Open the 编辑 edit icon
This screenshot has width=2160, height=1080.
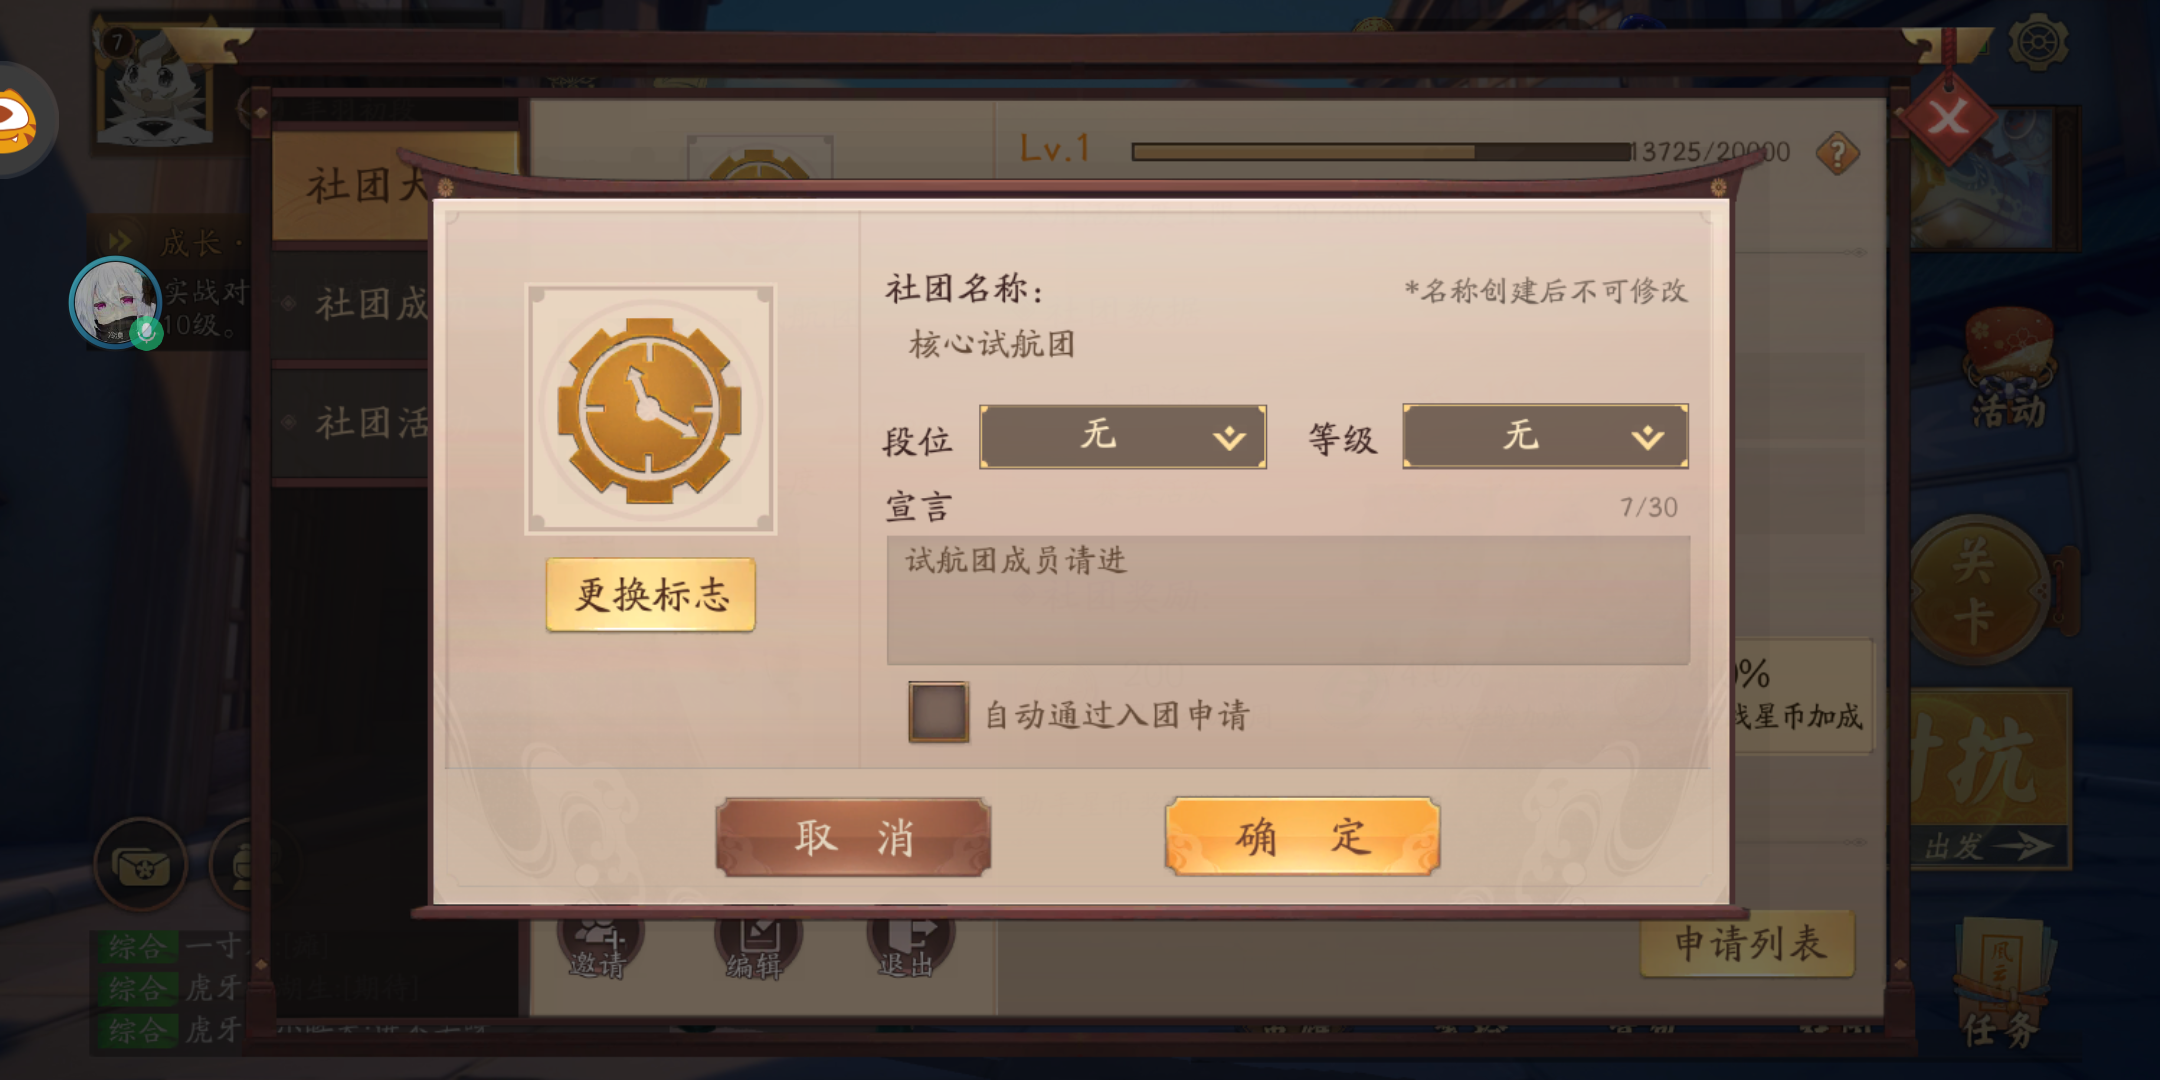757,945
